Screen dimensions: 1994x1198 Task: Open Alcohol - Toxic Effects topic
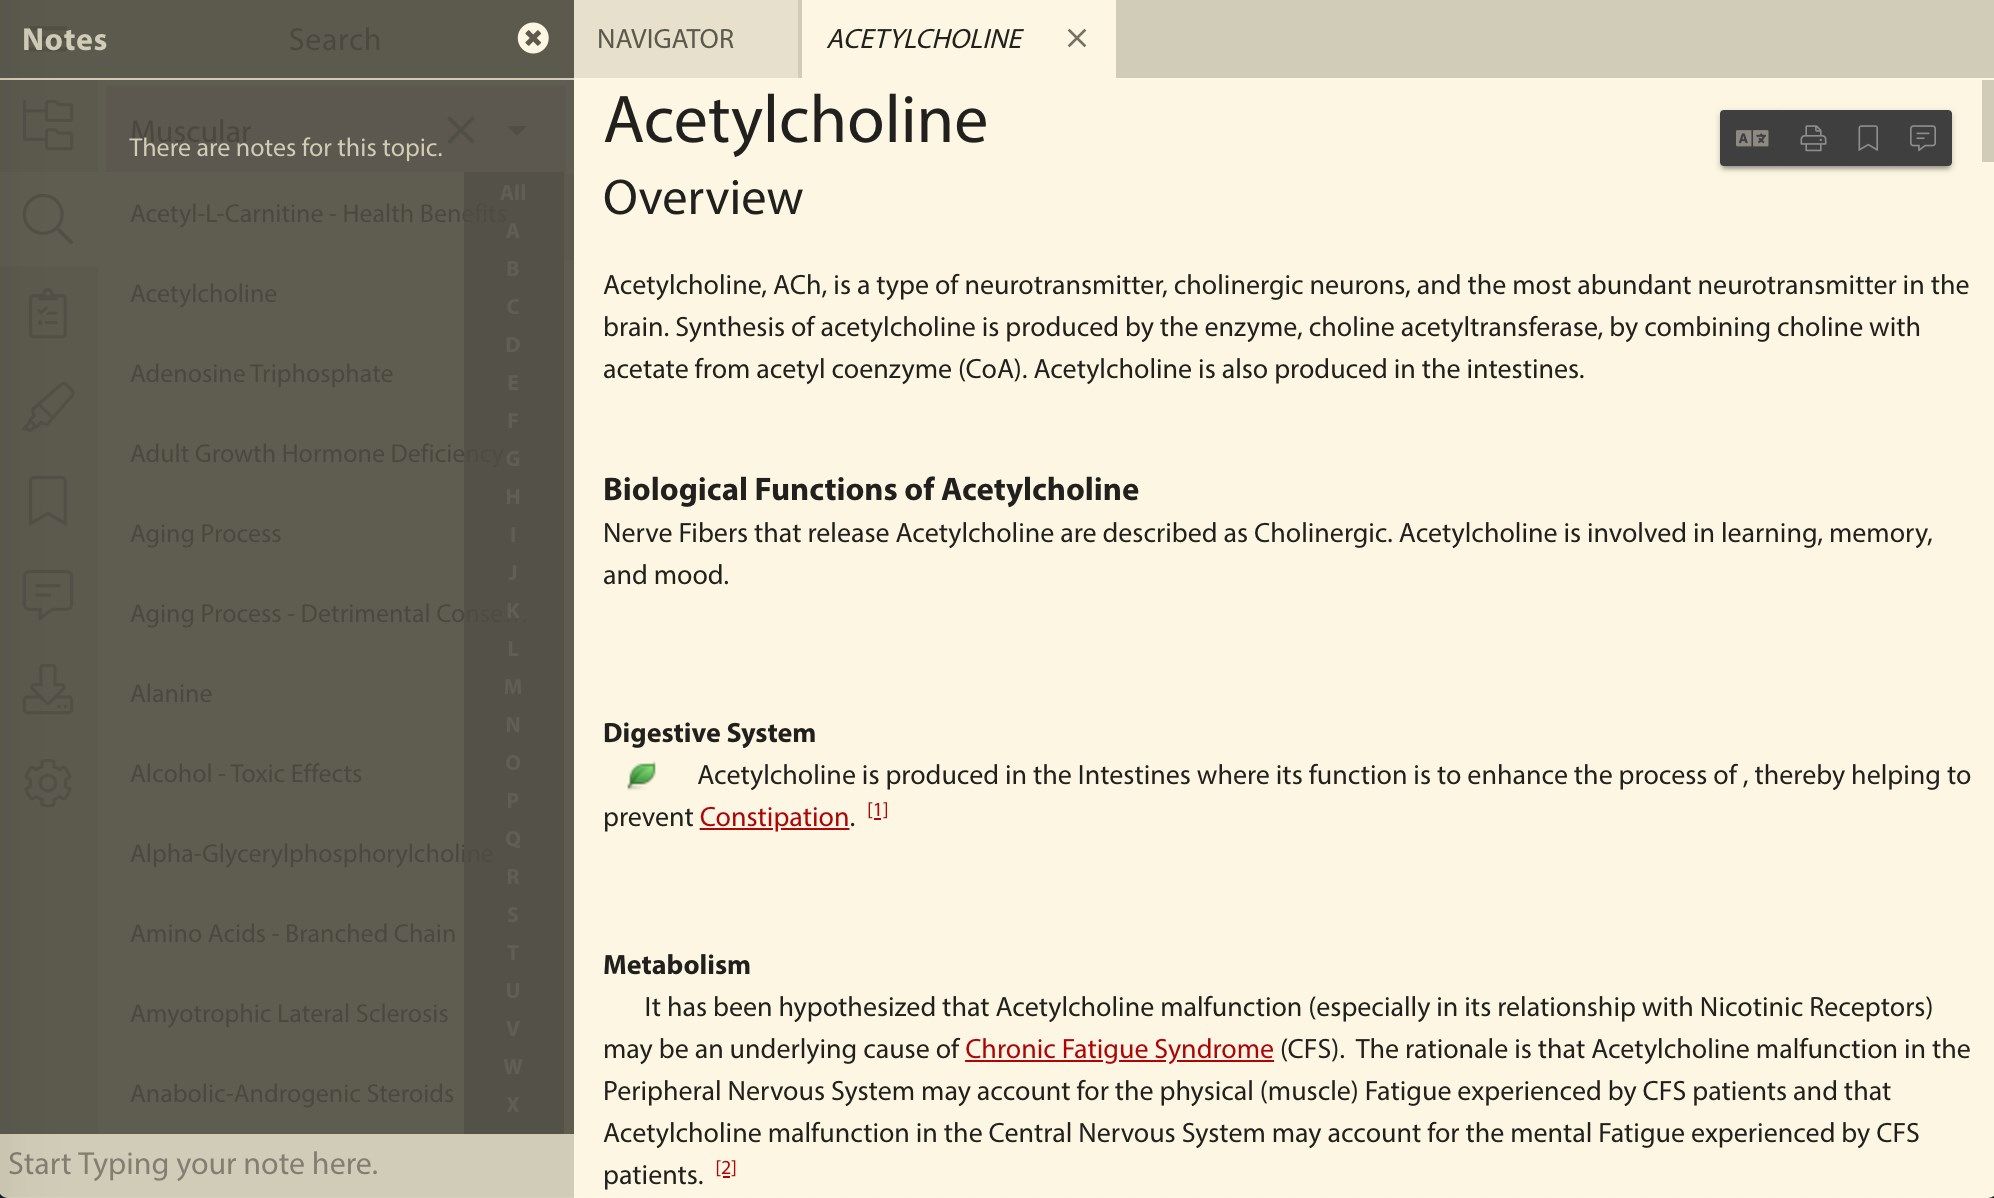coord(246,774)
